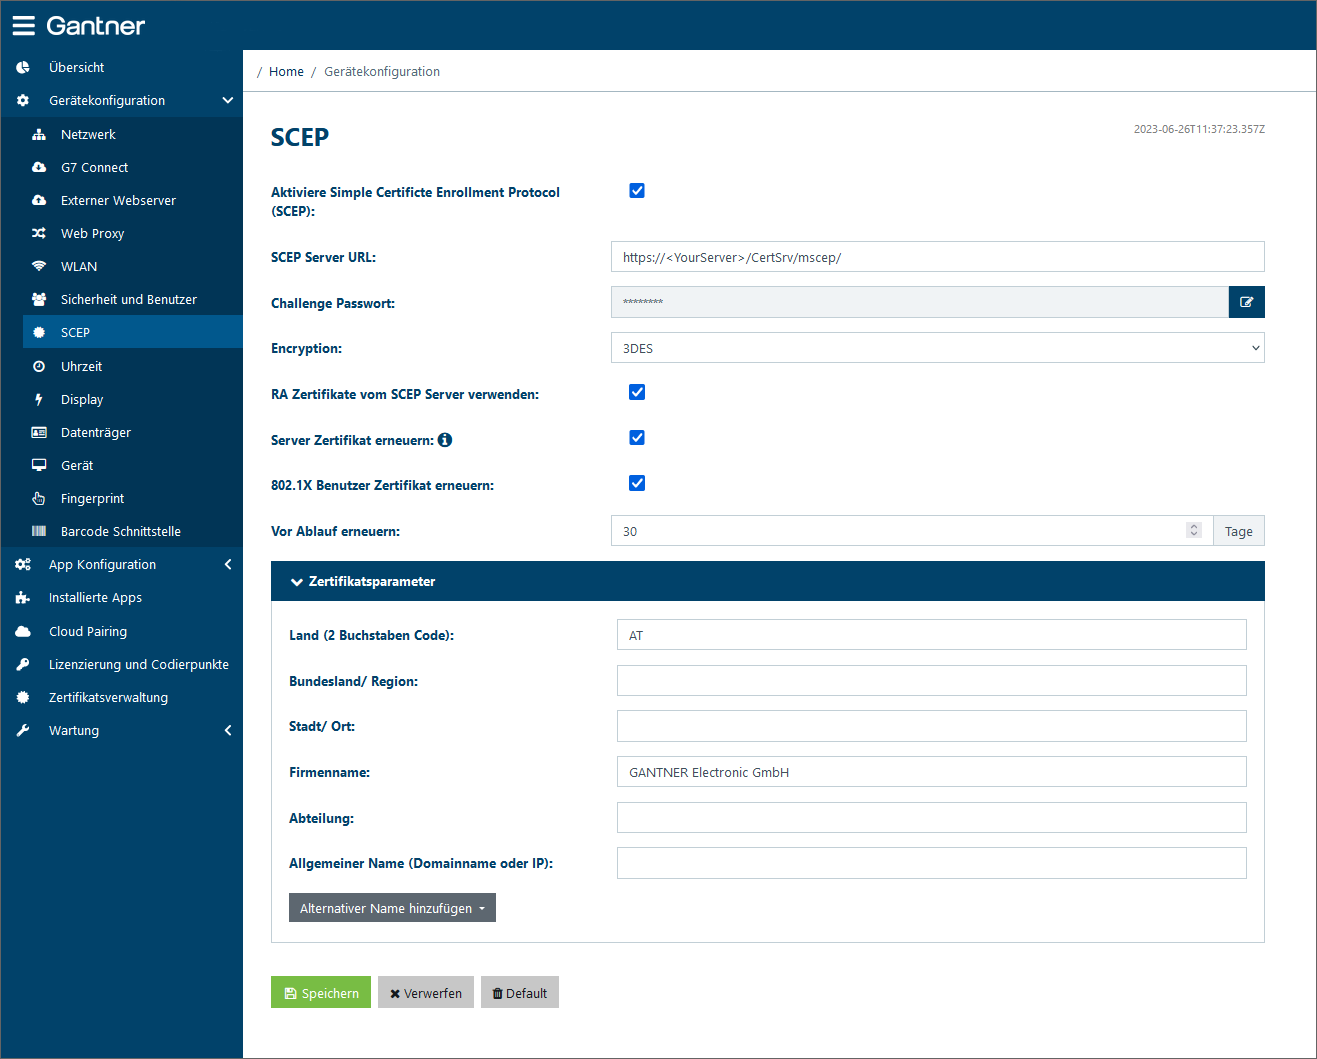Toggle Server Zertifikat erneuern checkbox
This screenshot has width=1317, height=1059.
(x=637, y=438)
